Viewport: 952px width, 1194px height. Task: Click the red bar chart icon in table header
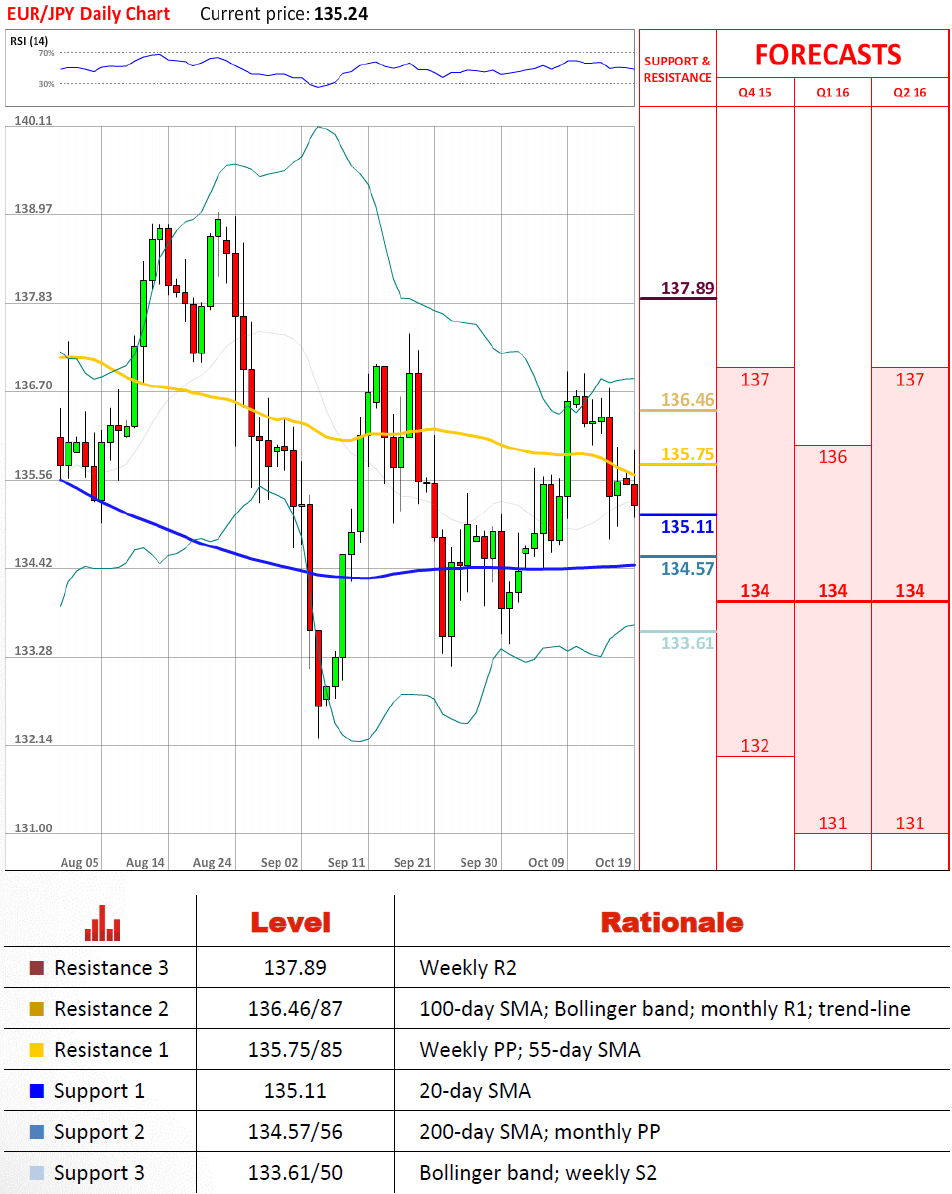coord(102,923)
